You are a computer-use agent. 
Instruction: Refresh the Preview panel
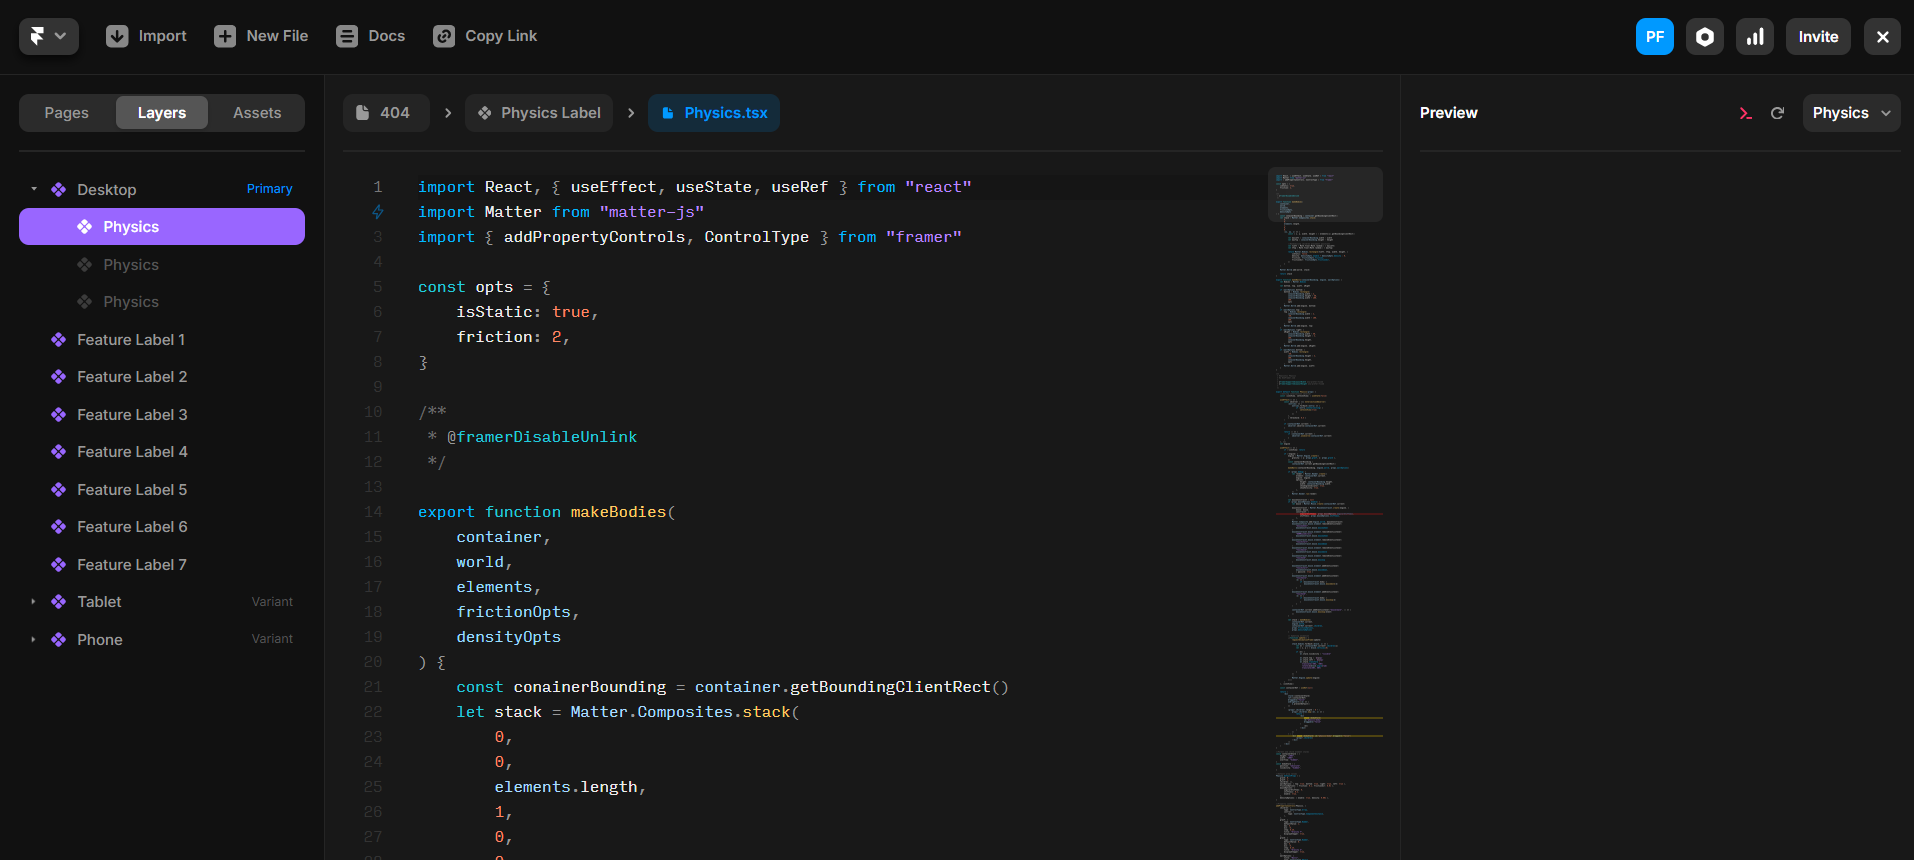click(x=1777, y=113)
